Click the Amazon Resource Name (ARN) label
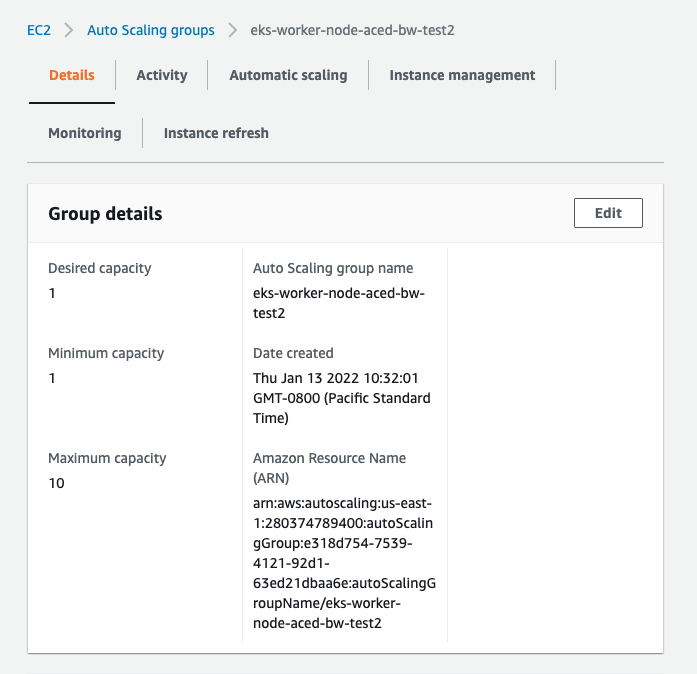This screenshot has height=674, width=697. [x=329, y=468]
